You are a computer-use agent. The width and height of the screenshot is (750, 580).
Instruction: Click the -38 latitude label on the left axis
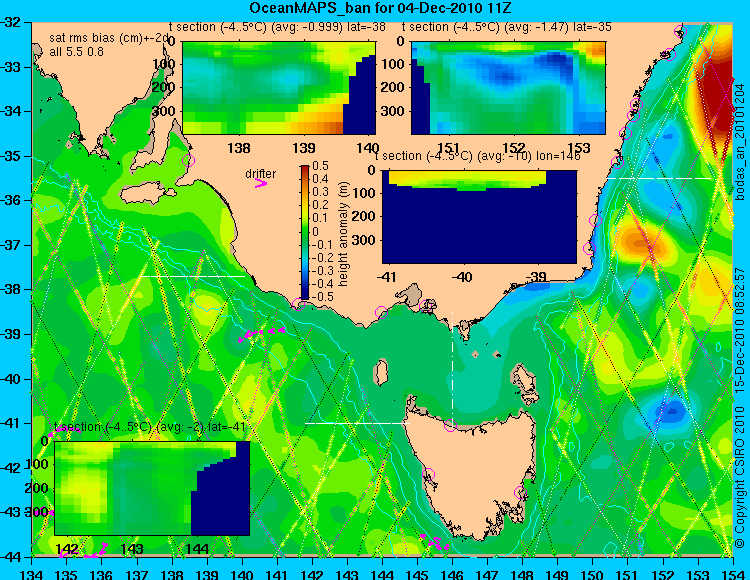click(x=11, y=290)
